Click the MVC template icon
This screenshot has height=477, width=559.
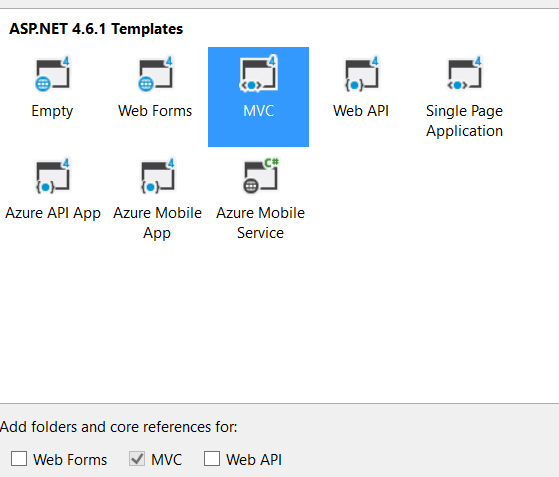(258, 74)
